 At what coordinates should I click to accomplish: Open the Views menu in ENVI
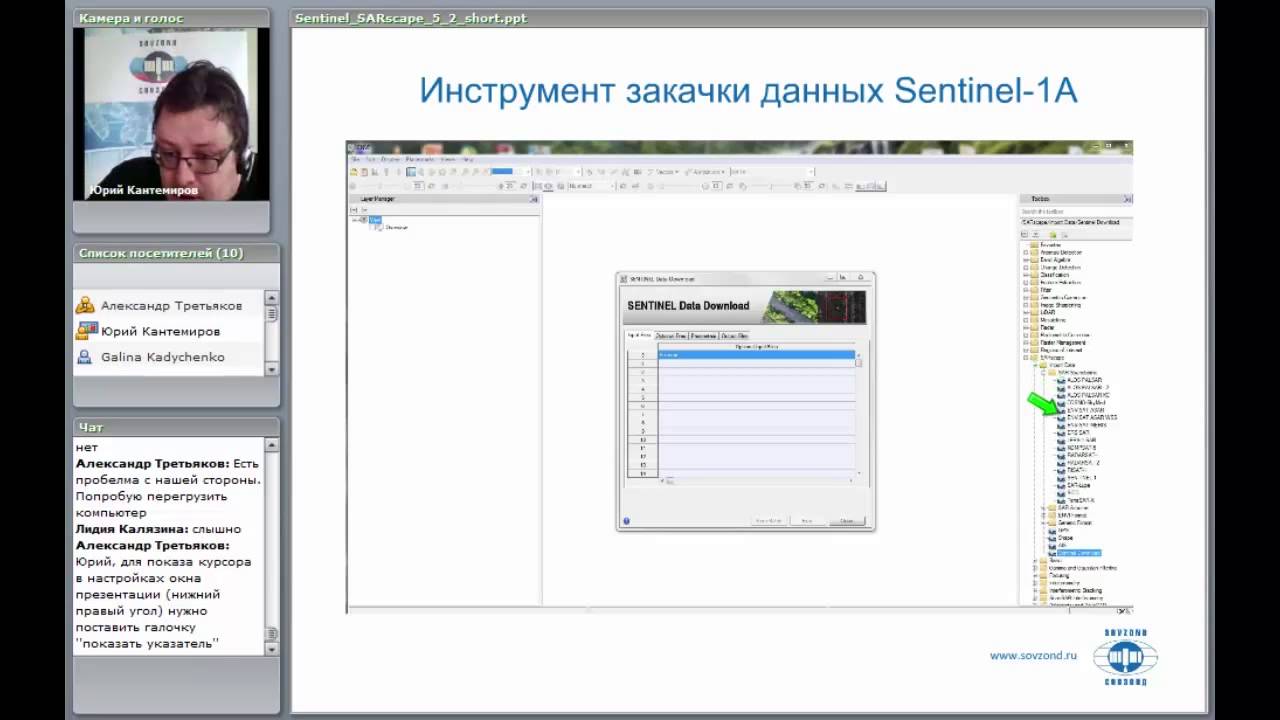pos(448,159)
